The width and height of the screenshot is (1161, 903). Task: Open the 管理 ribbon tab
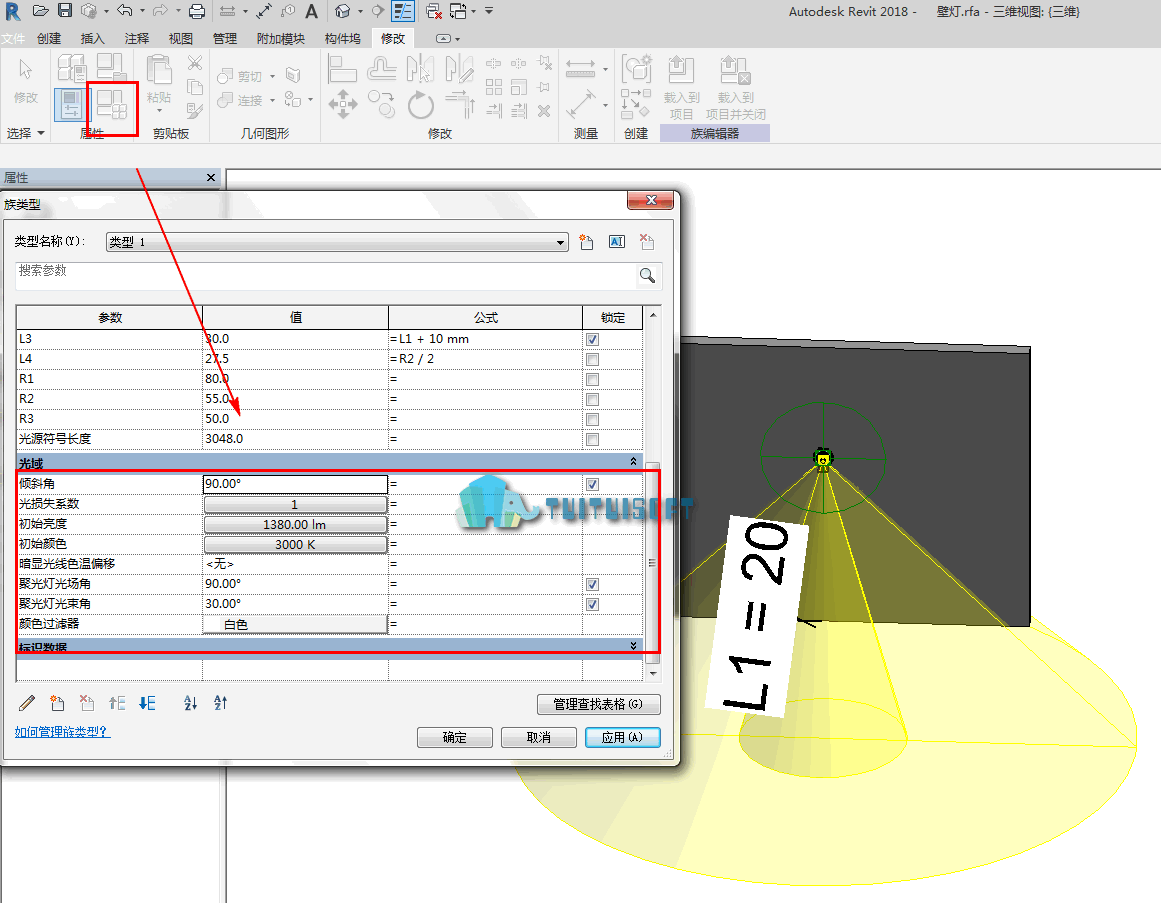(x=224, y=38)
